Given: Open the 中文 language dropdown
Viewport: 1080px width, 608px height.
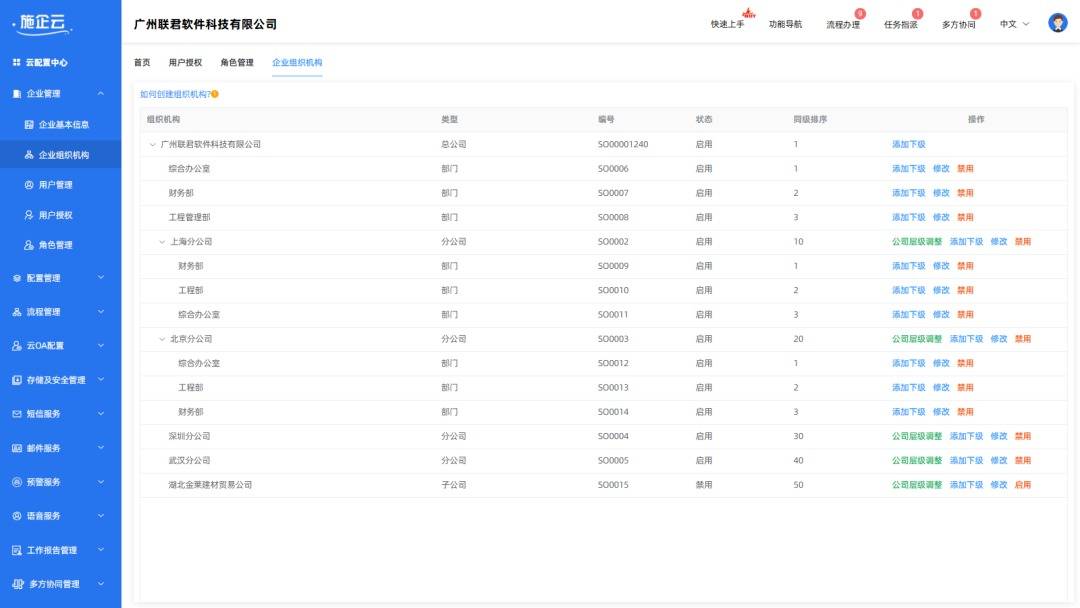Looking at the screenshot, I should click(x=1014, y=24).
